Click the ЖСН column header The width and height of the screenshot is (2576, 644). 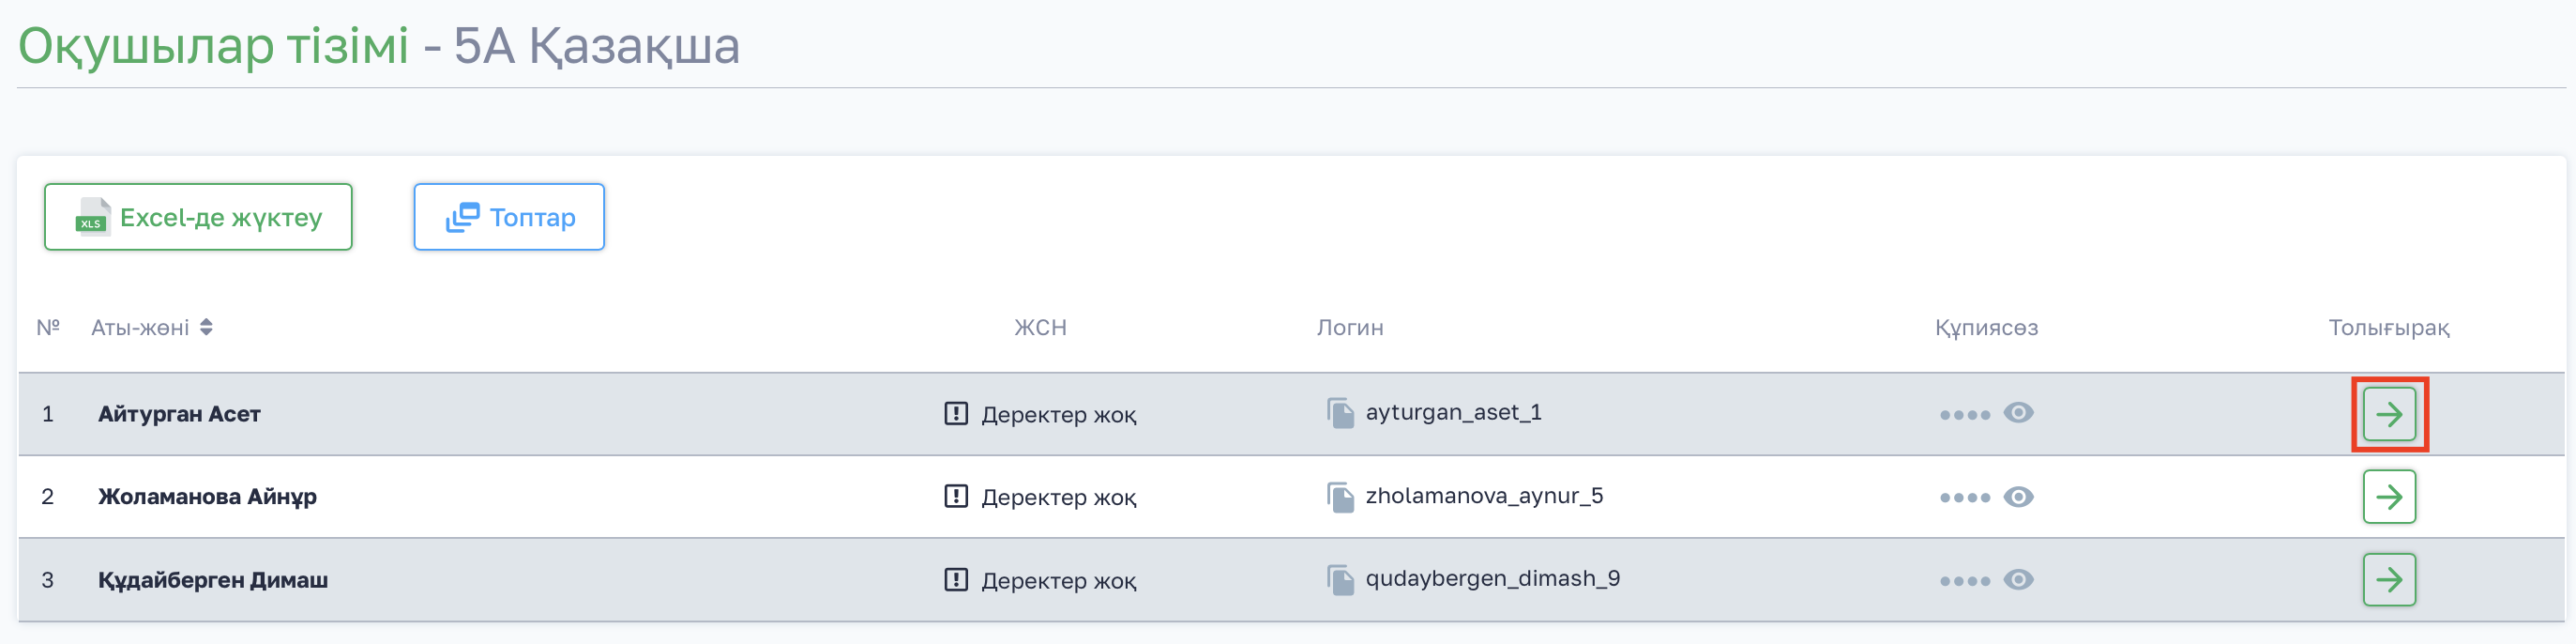pyautogui.click(x=1040, y=327)
